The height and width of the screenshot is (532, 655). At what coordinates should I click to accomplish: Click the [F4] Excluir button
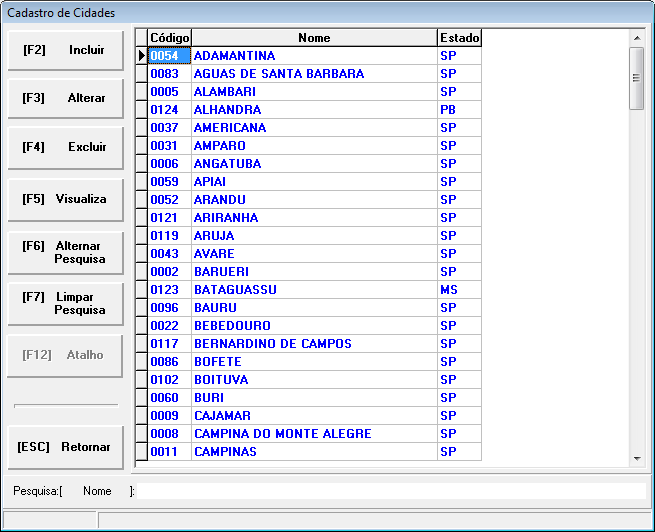click(x=65, y=147)
